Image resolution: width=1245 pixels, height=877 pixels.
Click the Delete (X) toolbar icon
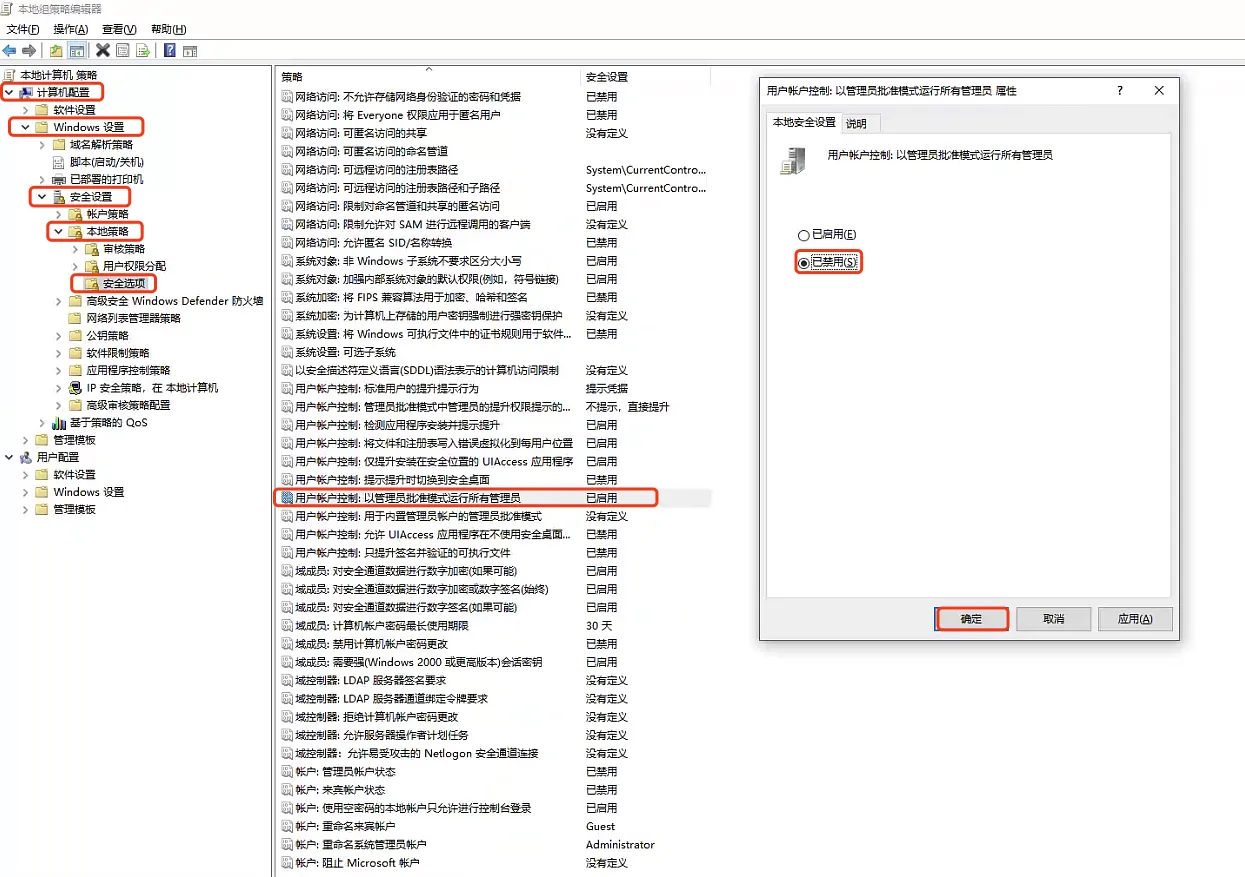point(102,50)
